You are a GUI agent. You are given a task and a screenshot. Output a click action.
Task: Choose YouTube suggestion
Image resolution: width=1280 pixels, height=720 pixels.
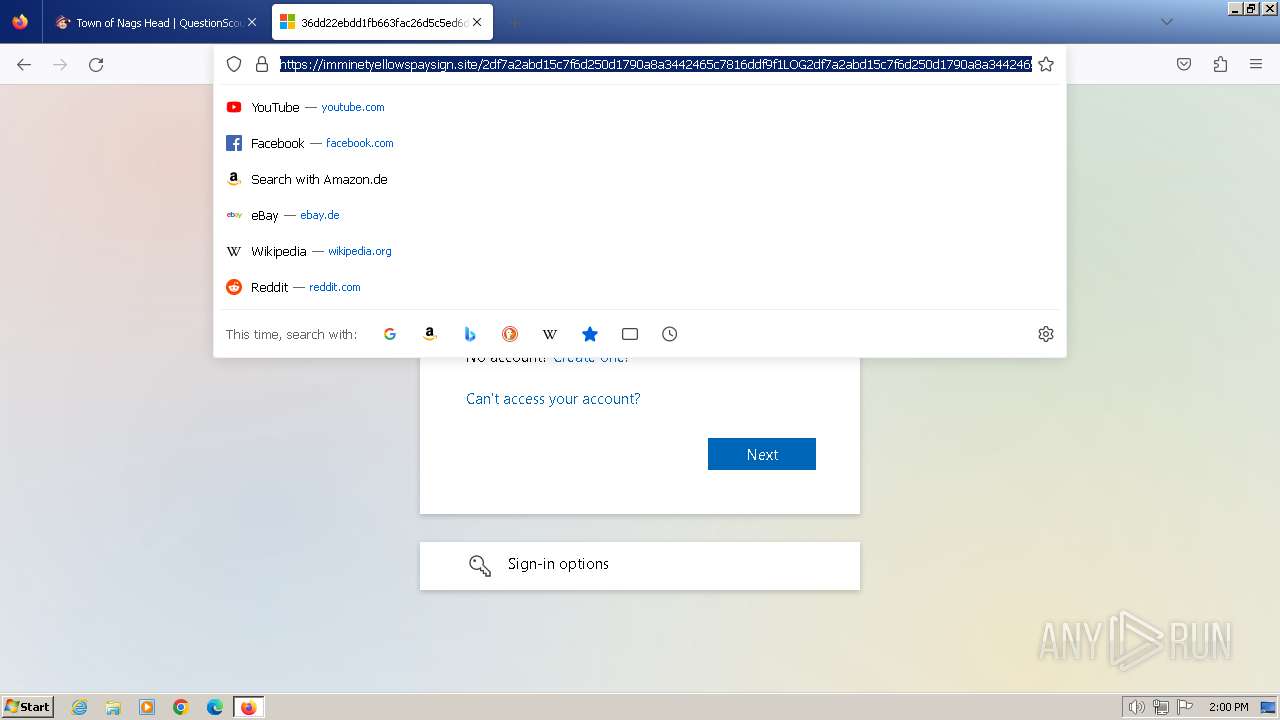(x=640, y=107)
